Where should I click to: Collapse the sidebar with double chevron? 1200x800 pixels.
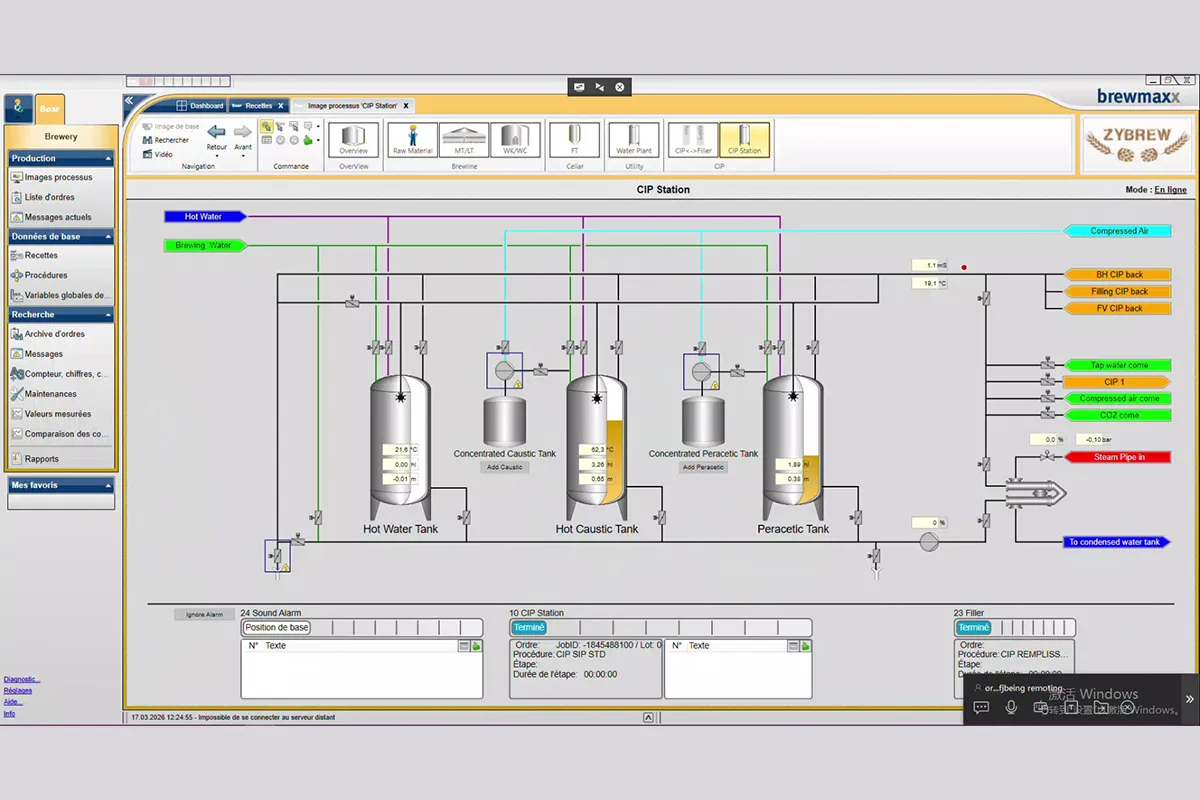(x=129, y=100)
